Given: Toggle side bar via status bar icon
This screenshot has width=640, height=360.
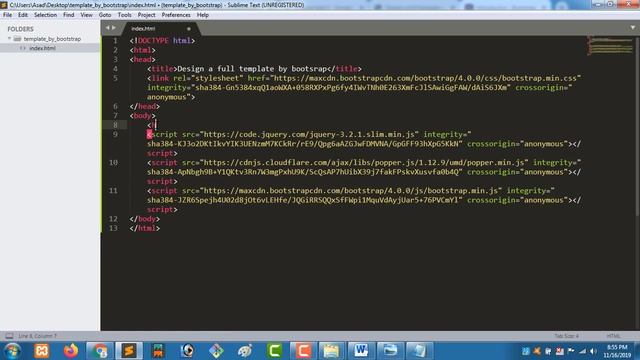Looking at the screenshot, I should coord(9,336).
